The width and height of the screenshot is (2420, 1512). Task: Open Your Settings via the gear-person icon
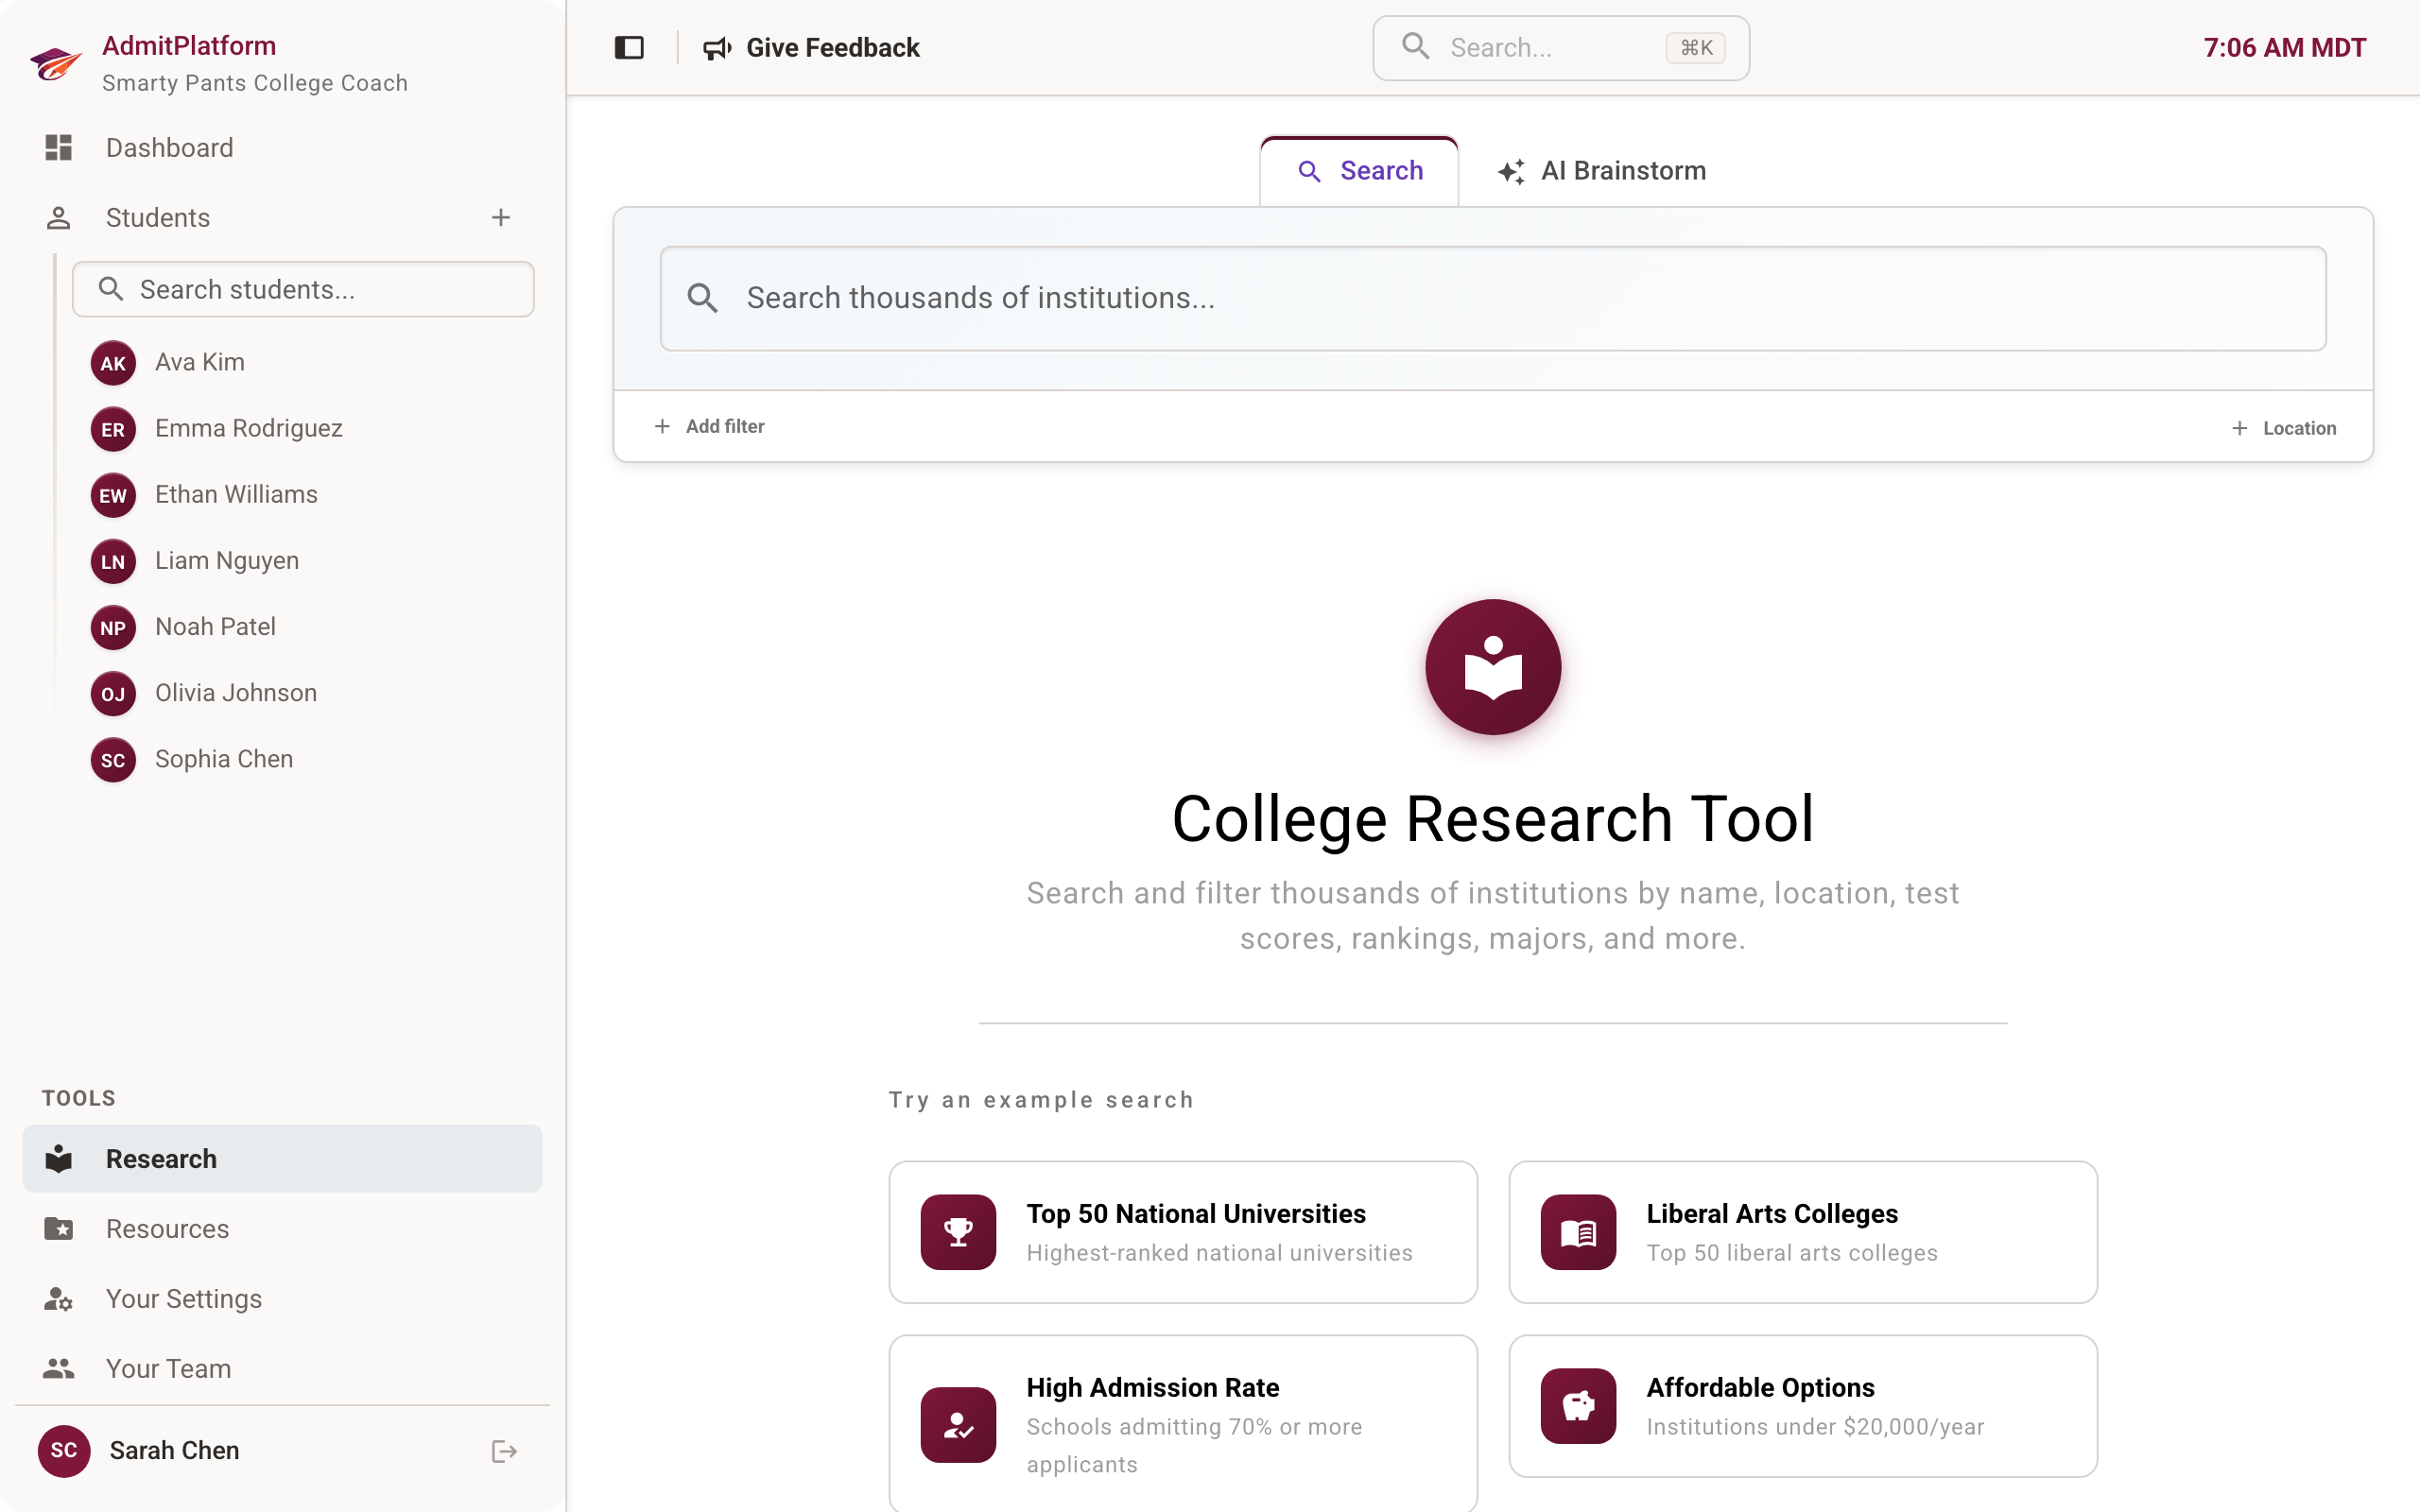tap(58, 1298)
